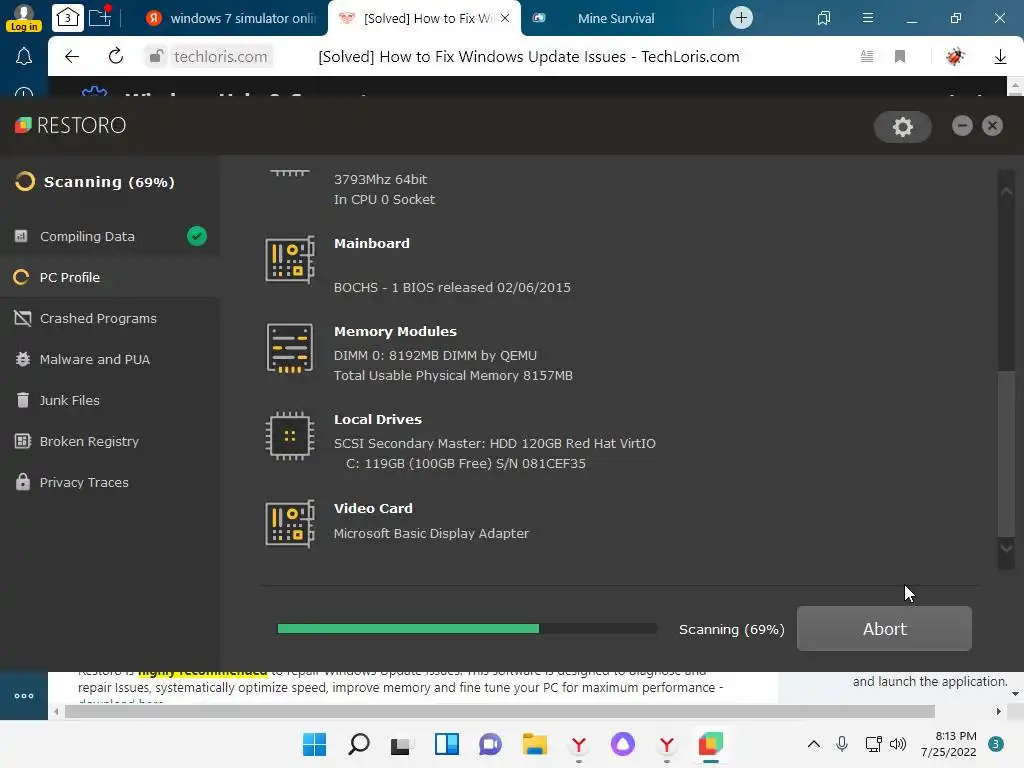Click the Video Card icon

(290, 524)
